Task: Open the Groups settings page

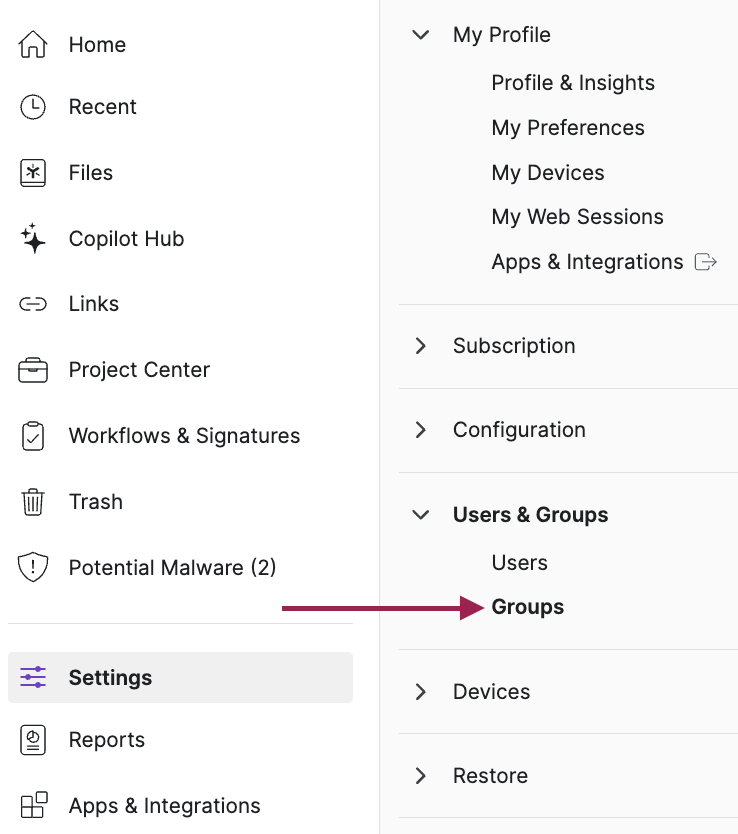Action: click(x=527, y=607)
